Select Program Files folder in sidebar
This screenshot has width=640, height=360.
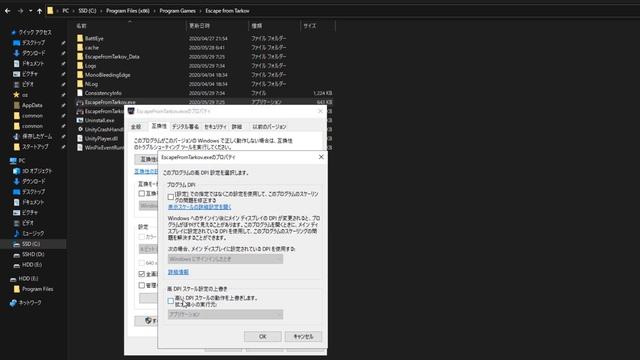click(x=38, y=289)
